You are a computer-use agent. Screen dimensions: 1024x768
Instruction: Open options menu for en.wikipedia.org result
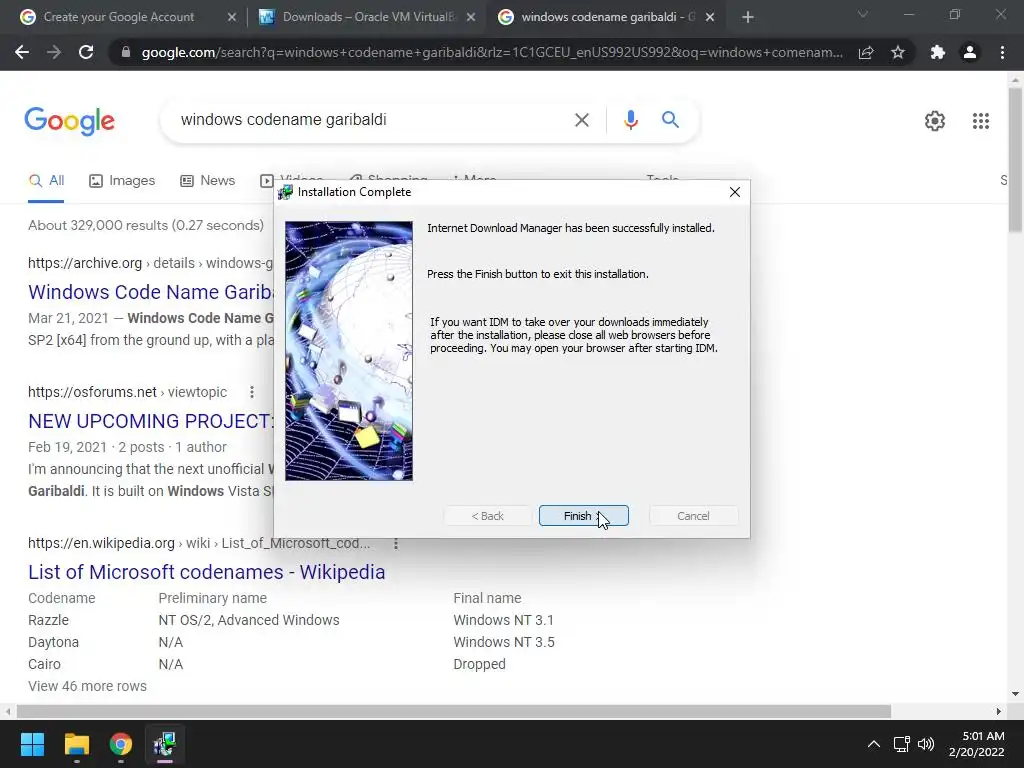pyautogui.click(x=396, y=543)
